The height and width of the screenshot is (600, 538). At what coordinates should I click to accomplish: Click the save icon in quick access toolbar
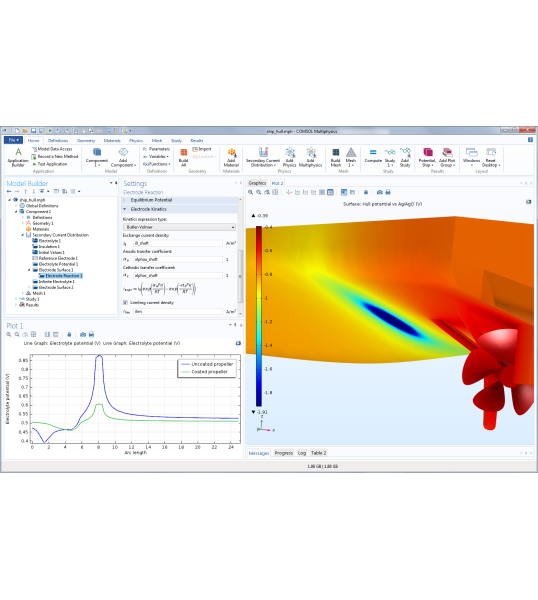33,131
